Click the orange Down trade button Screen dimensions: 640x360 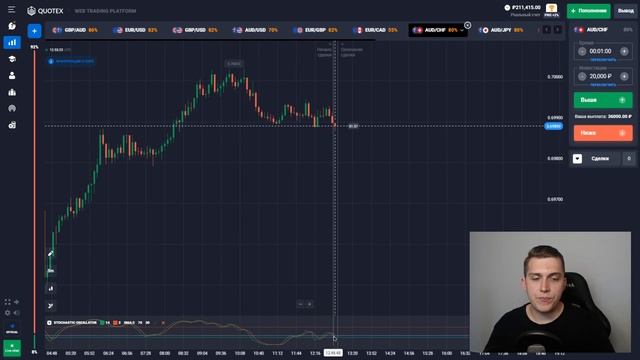[603, 133]
